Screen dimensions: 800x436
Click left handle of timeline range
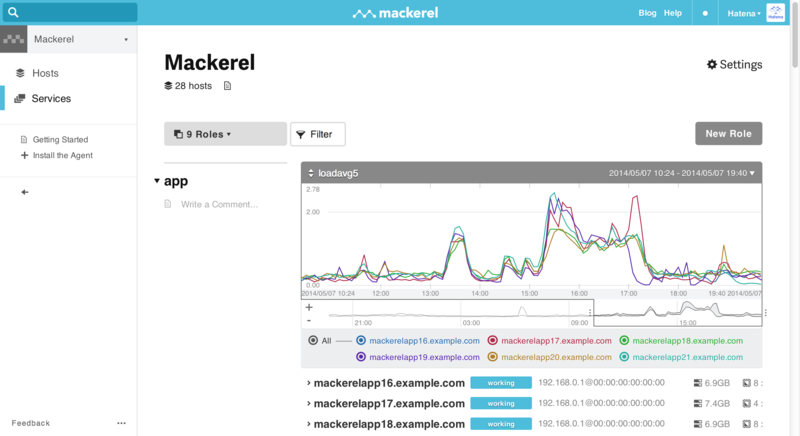tap(590, 313)
